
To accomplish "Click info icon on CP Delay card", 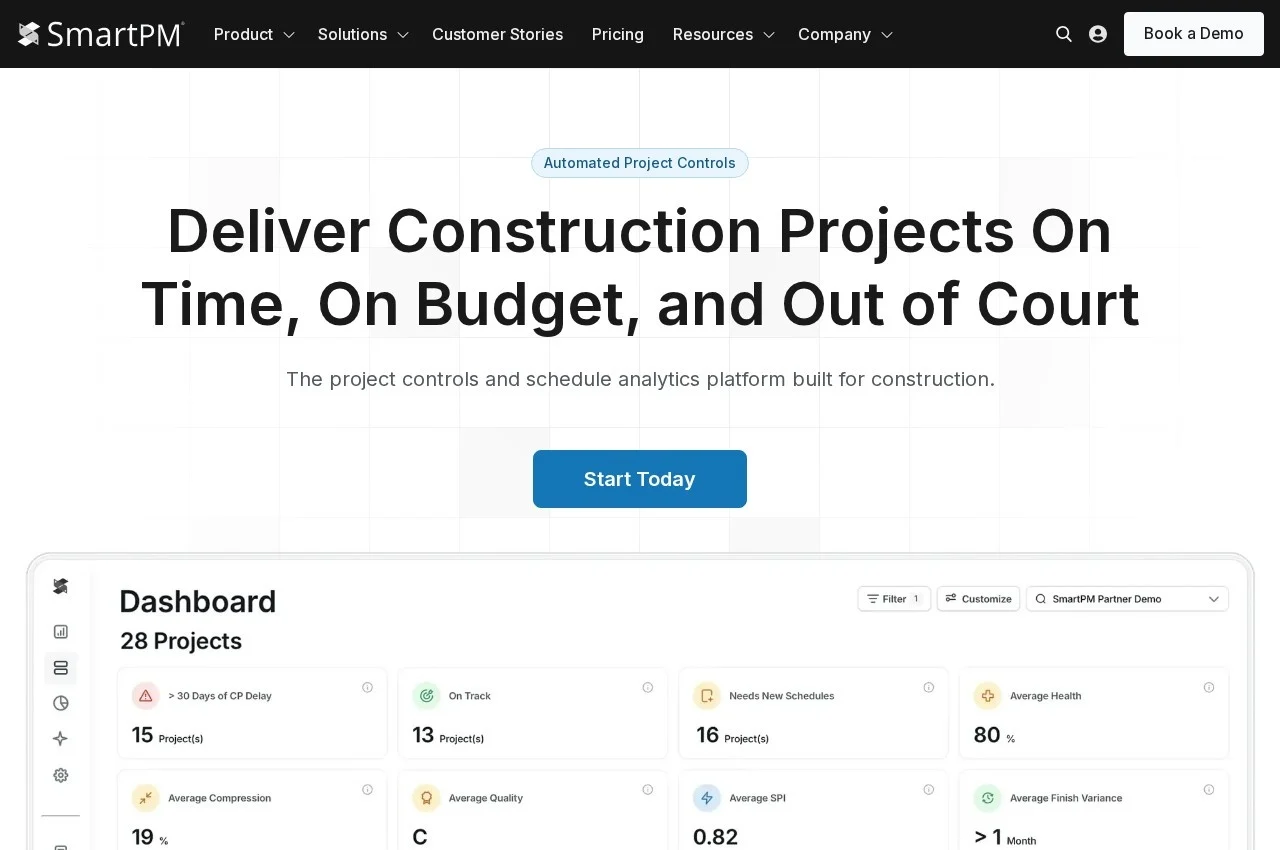I will 367,687.
